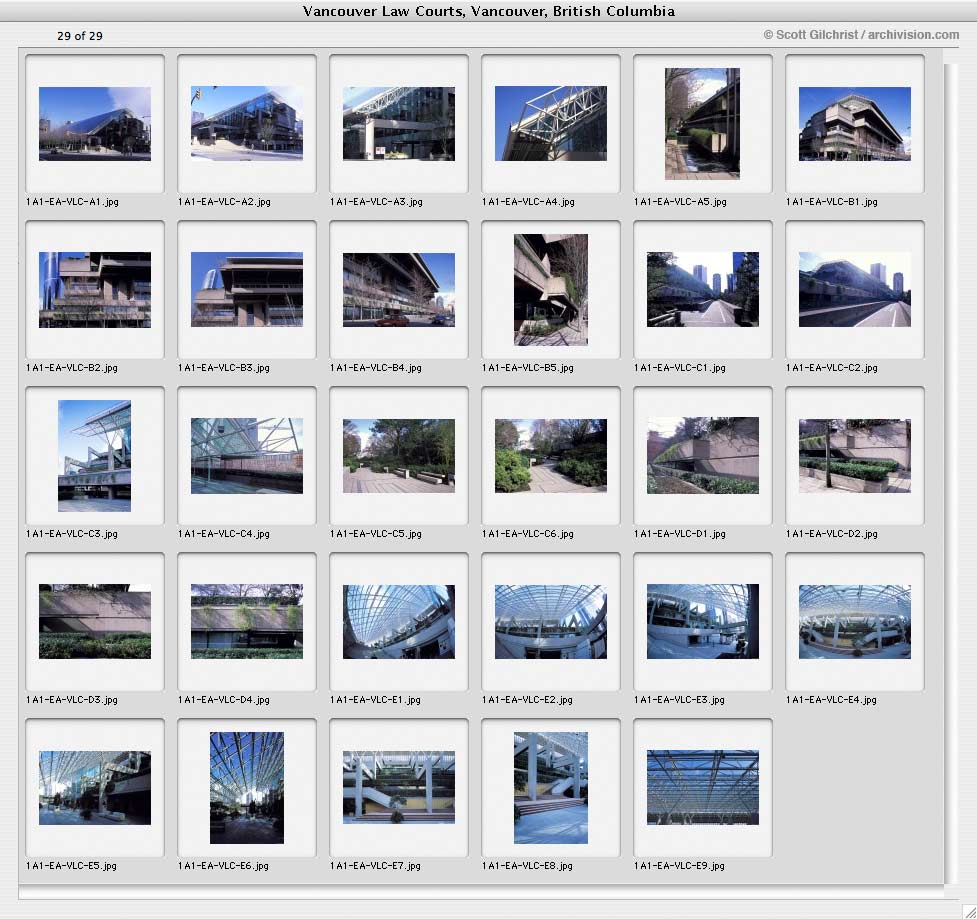977x919 pixels.
Task: Select thumbnail 1A1-EA-VLC-D1.jpg
Action: (x=703, y=456)
